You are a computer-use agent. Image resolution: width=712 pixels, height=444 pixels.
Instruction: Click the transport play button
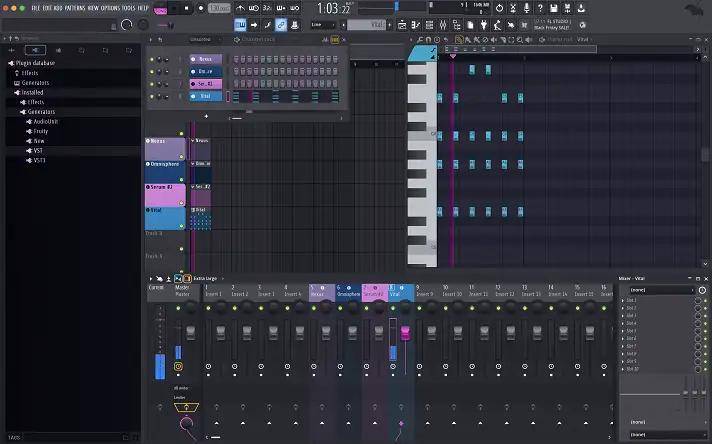pyautogui.click(x=173, y=8)
